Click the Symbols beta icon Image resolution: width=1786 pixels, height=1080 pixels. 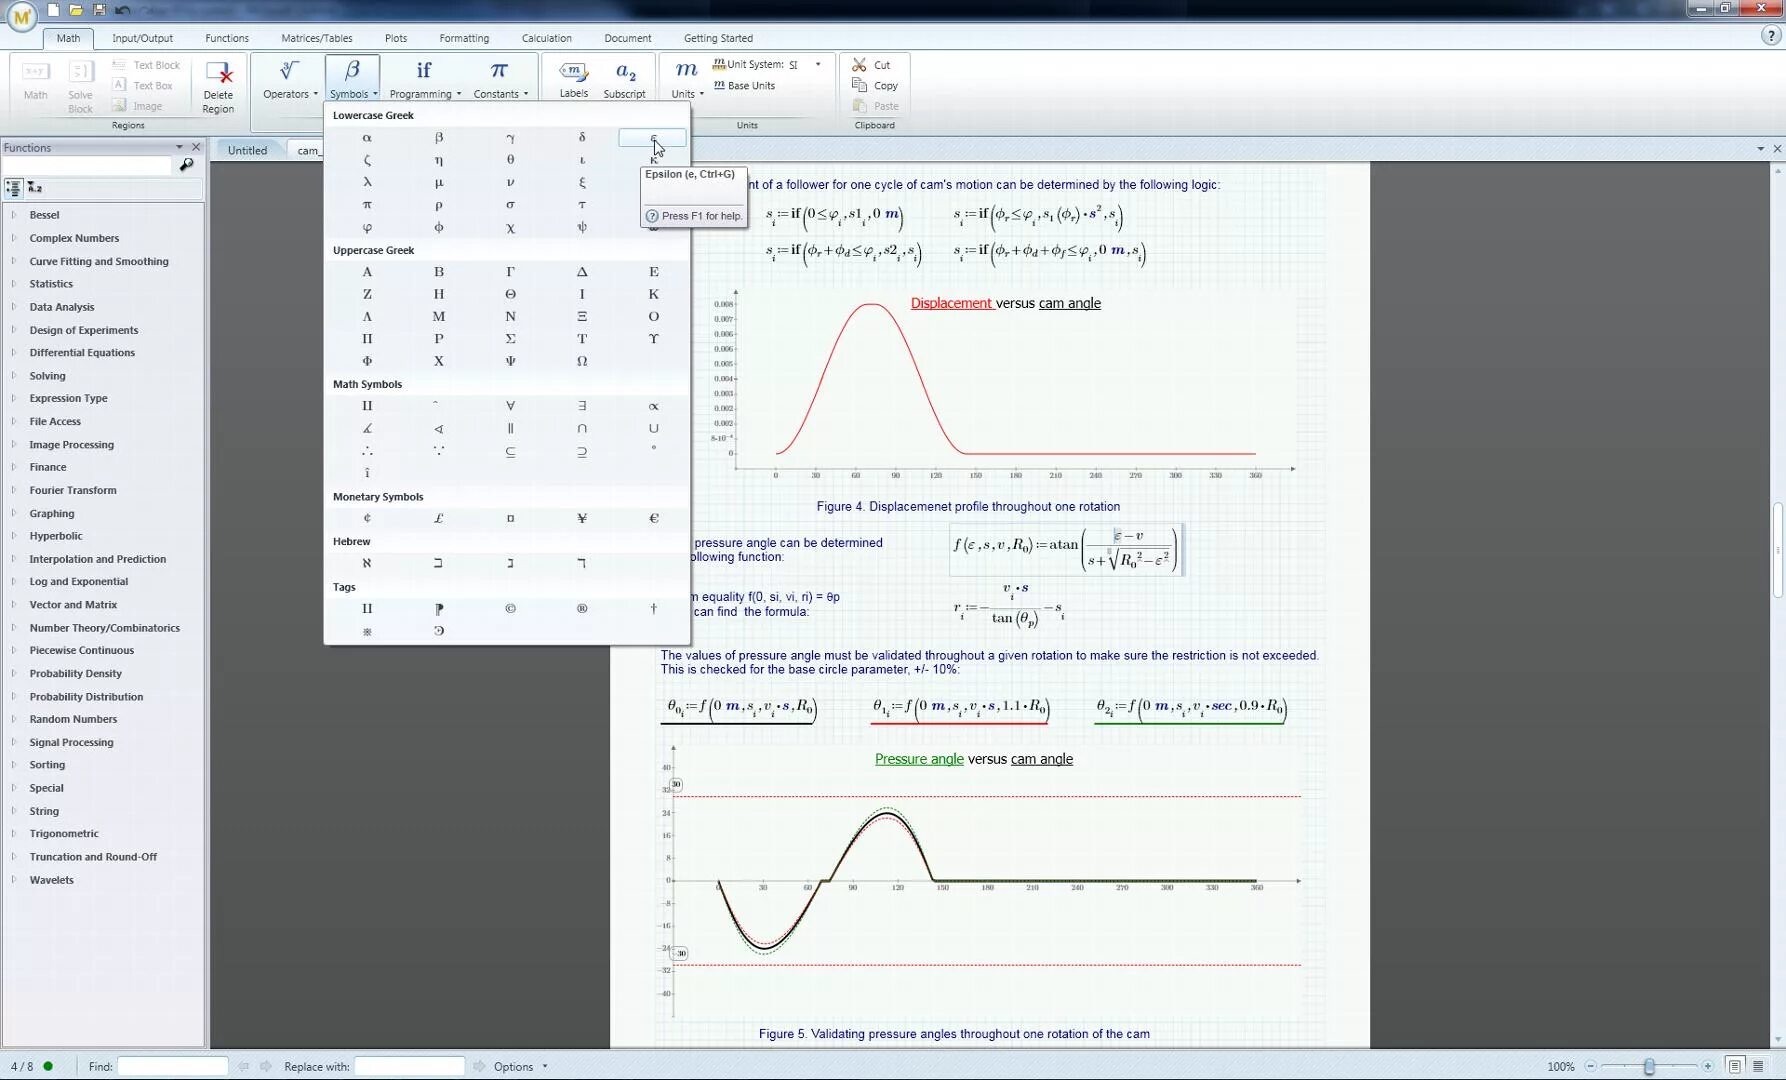[352, 71]
